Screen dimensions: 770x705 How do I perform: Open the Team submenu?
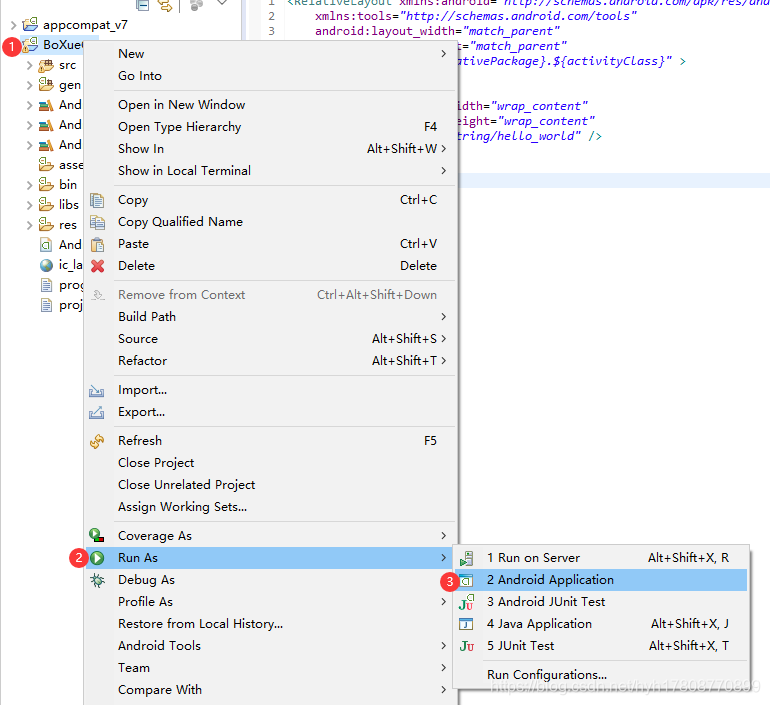[271, 668]
